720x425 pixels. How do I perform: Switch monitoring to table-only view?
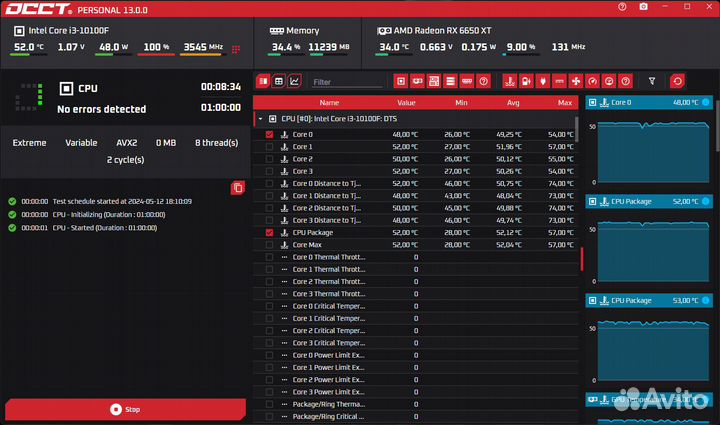(263, 81)
